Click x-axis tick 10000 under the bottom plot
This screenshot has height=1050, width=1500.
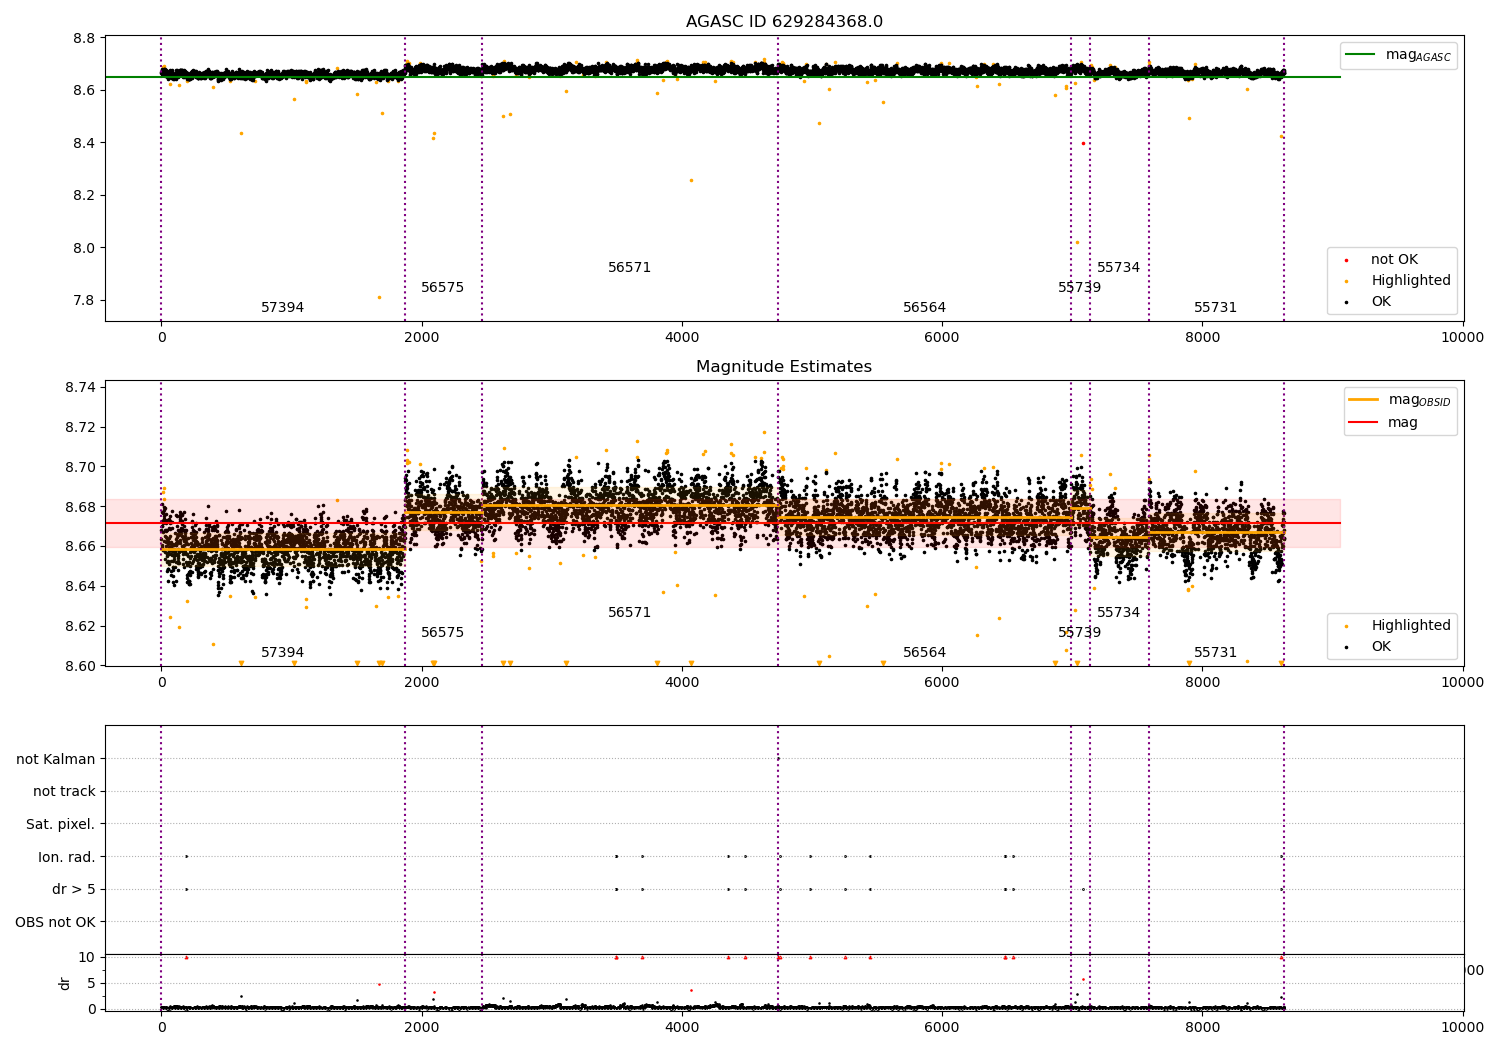[x=1463, y=1028]
